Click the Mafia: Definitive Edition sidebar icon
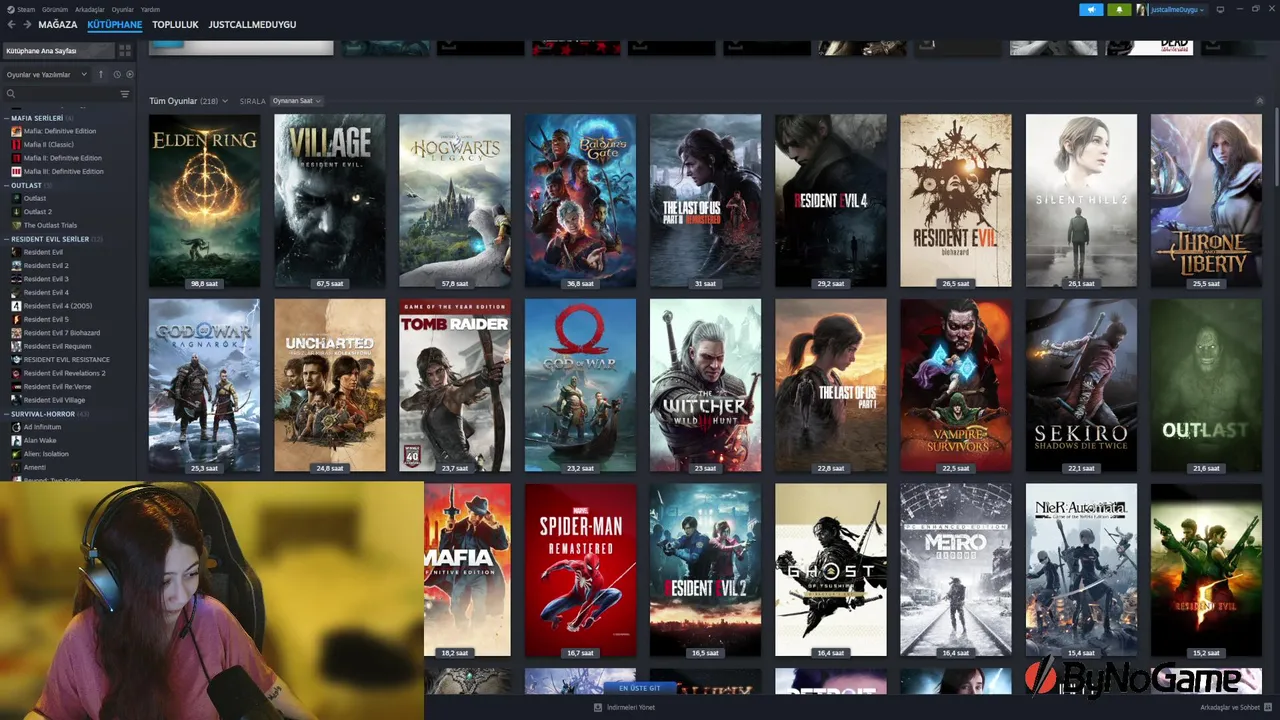 click(16, 131)
